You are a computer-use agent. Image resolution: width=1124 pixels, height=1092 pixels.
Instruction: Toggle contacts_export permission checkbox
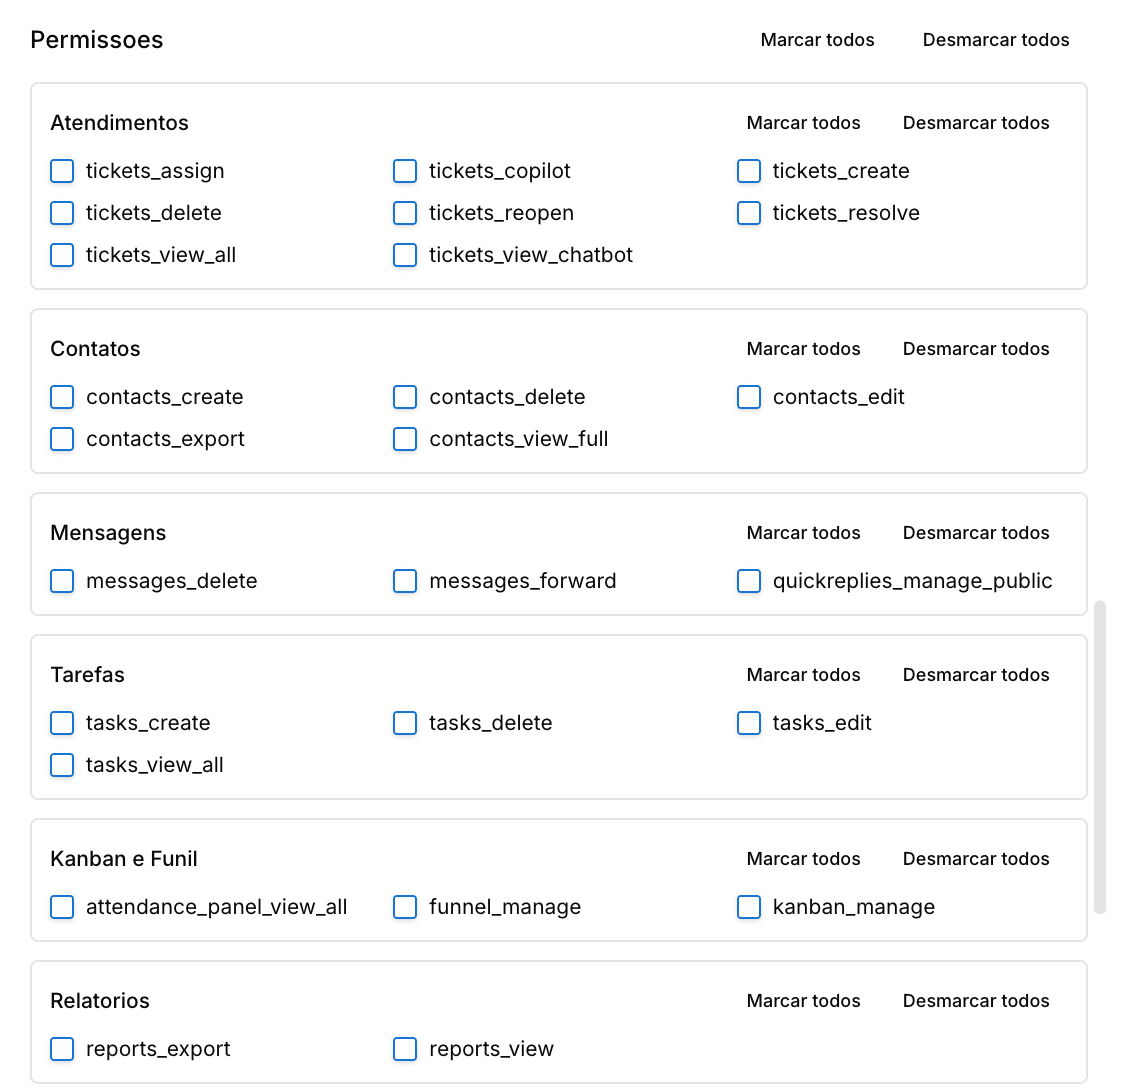tap(62, 439)
